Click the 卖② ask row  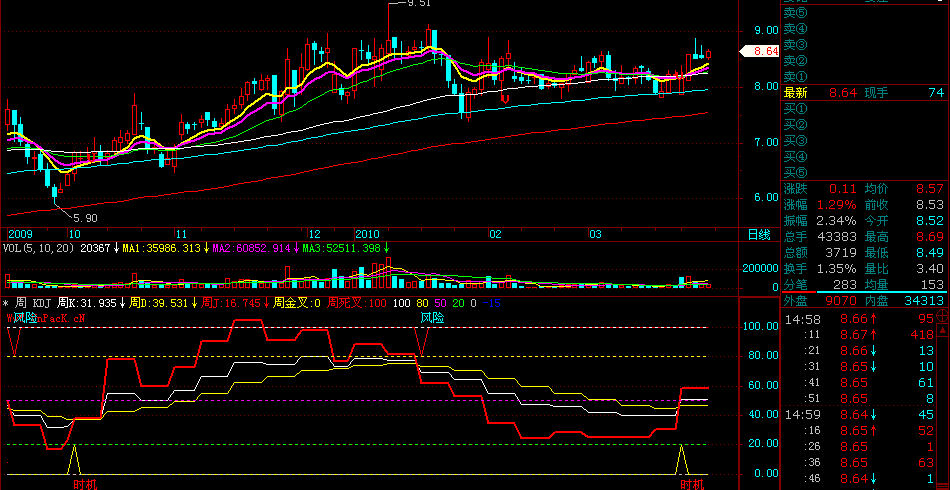tap(862, 61)
